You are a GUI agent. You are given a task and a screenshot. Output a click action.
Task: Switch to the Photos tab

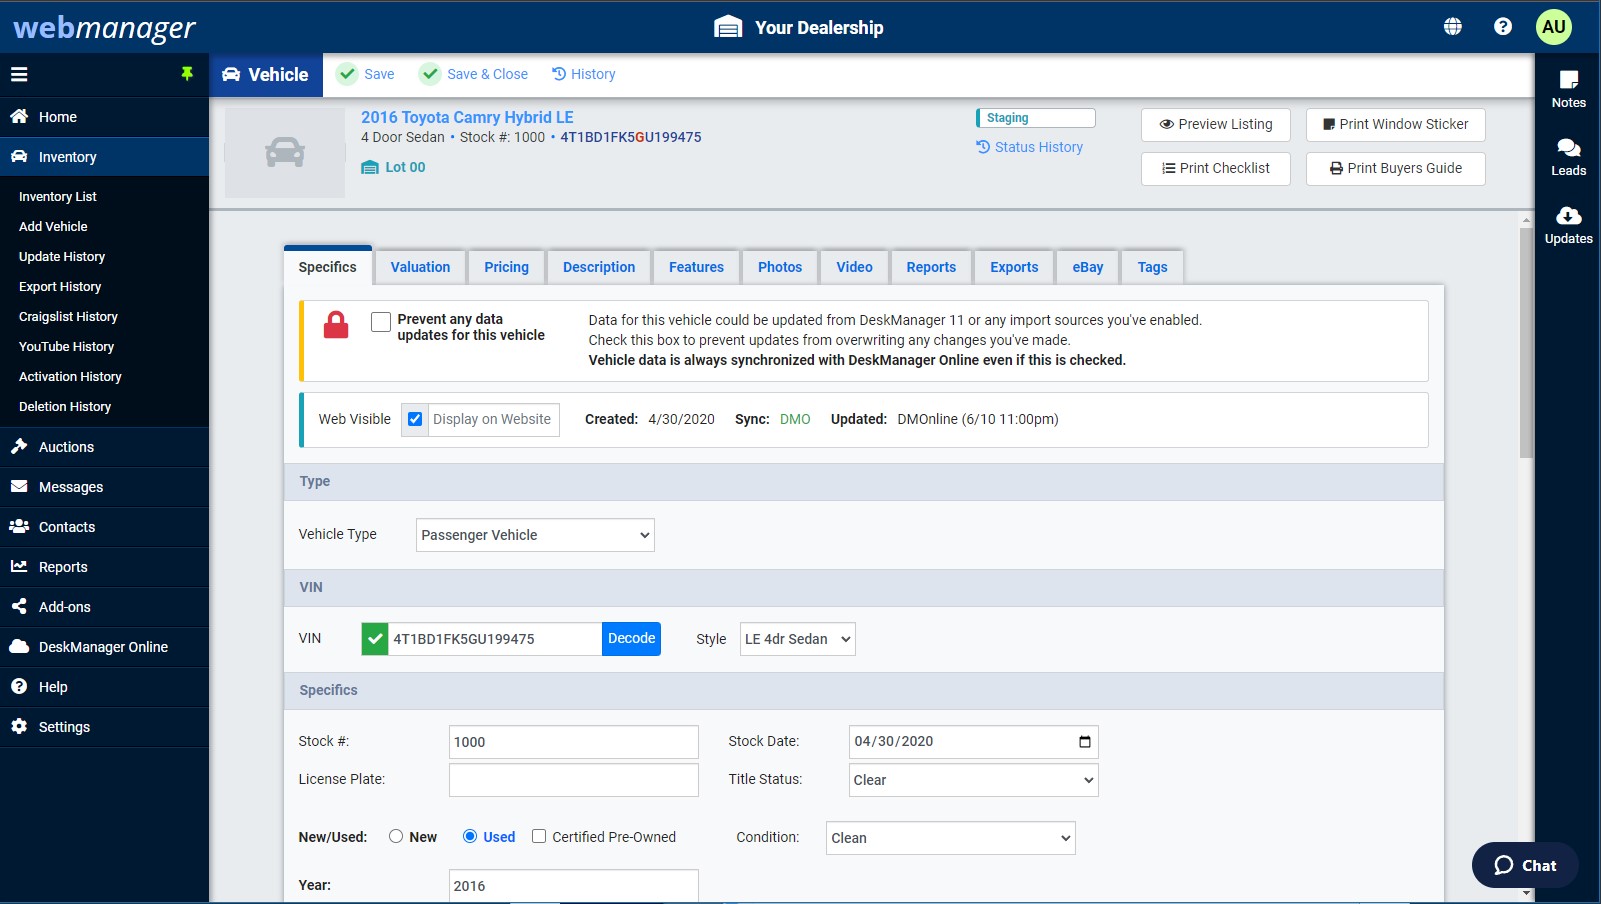pyautogui.click(x=780, y=267)
